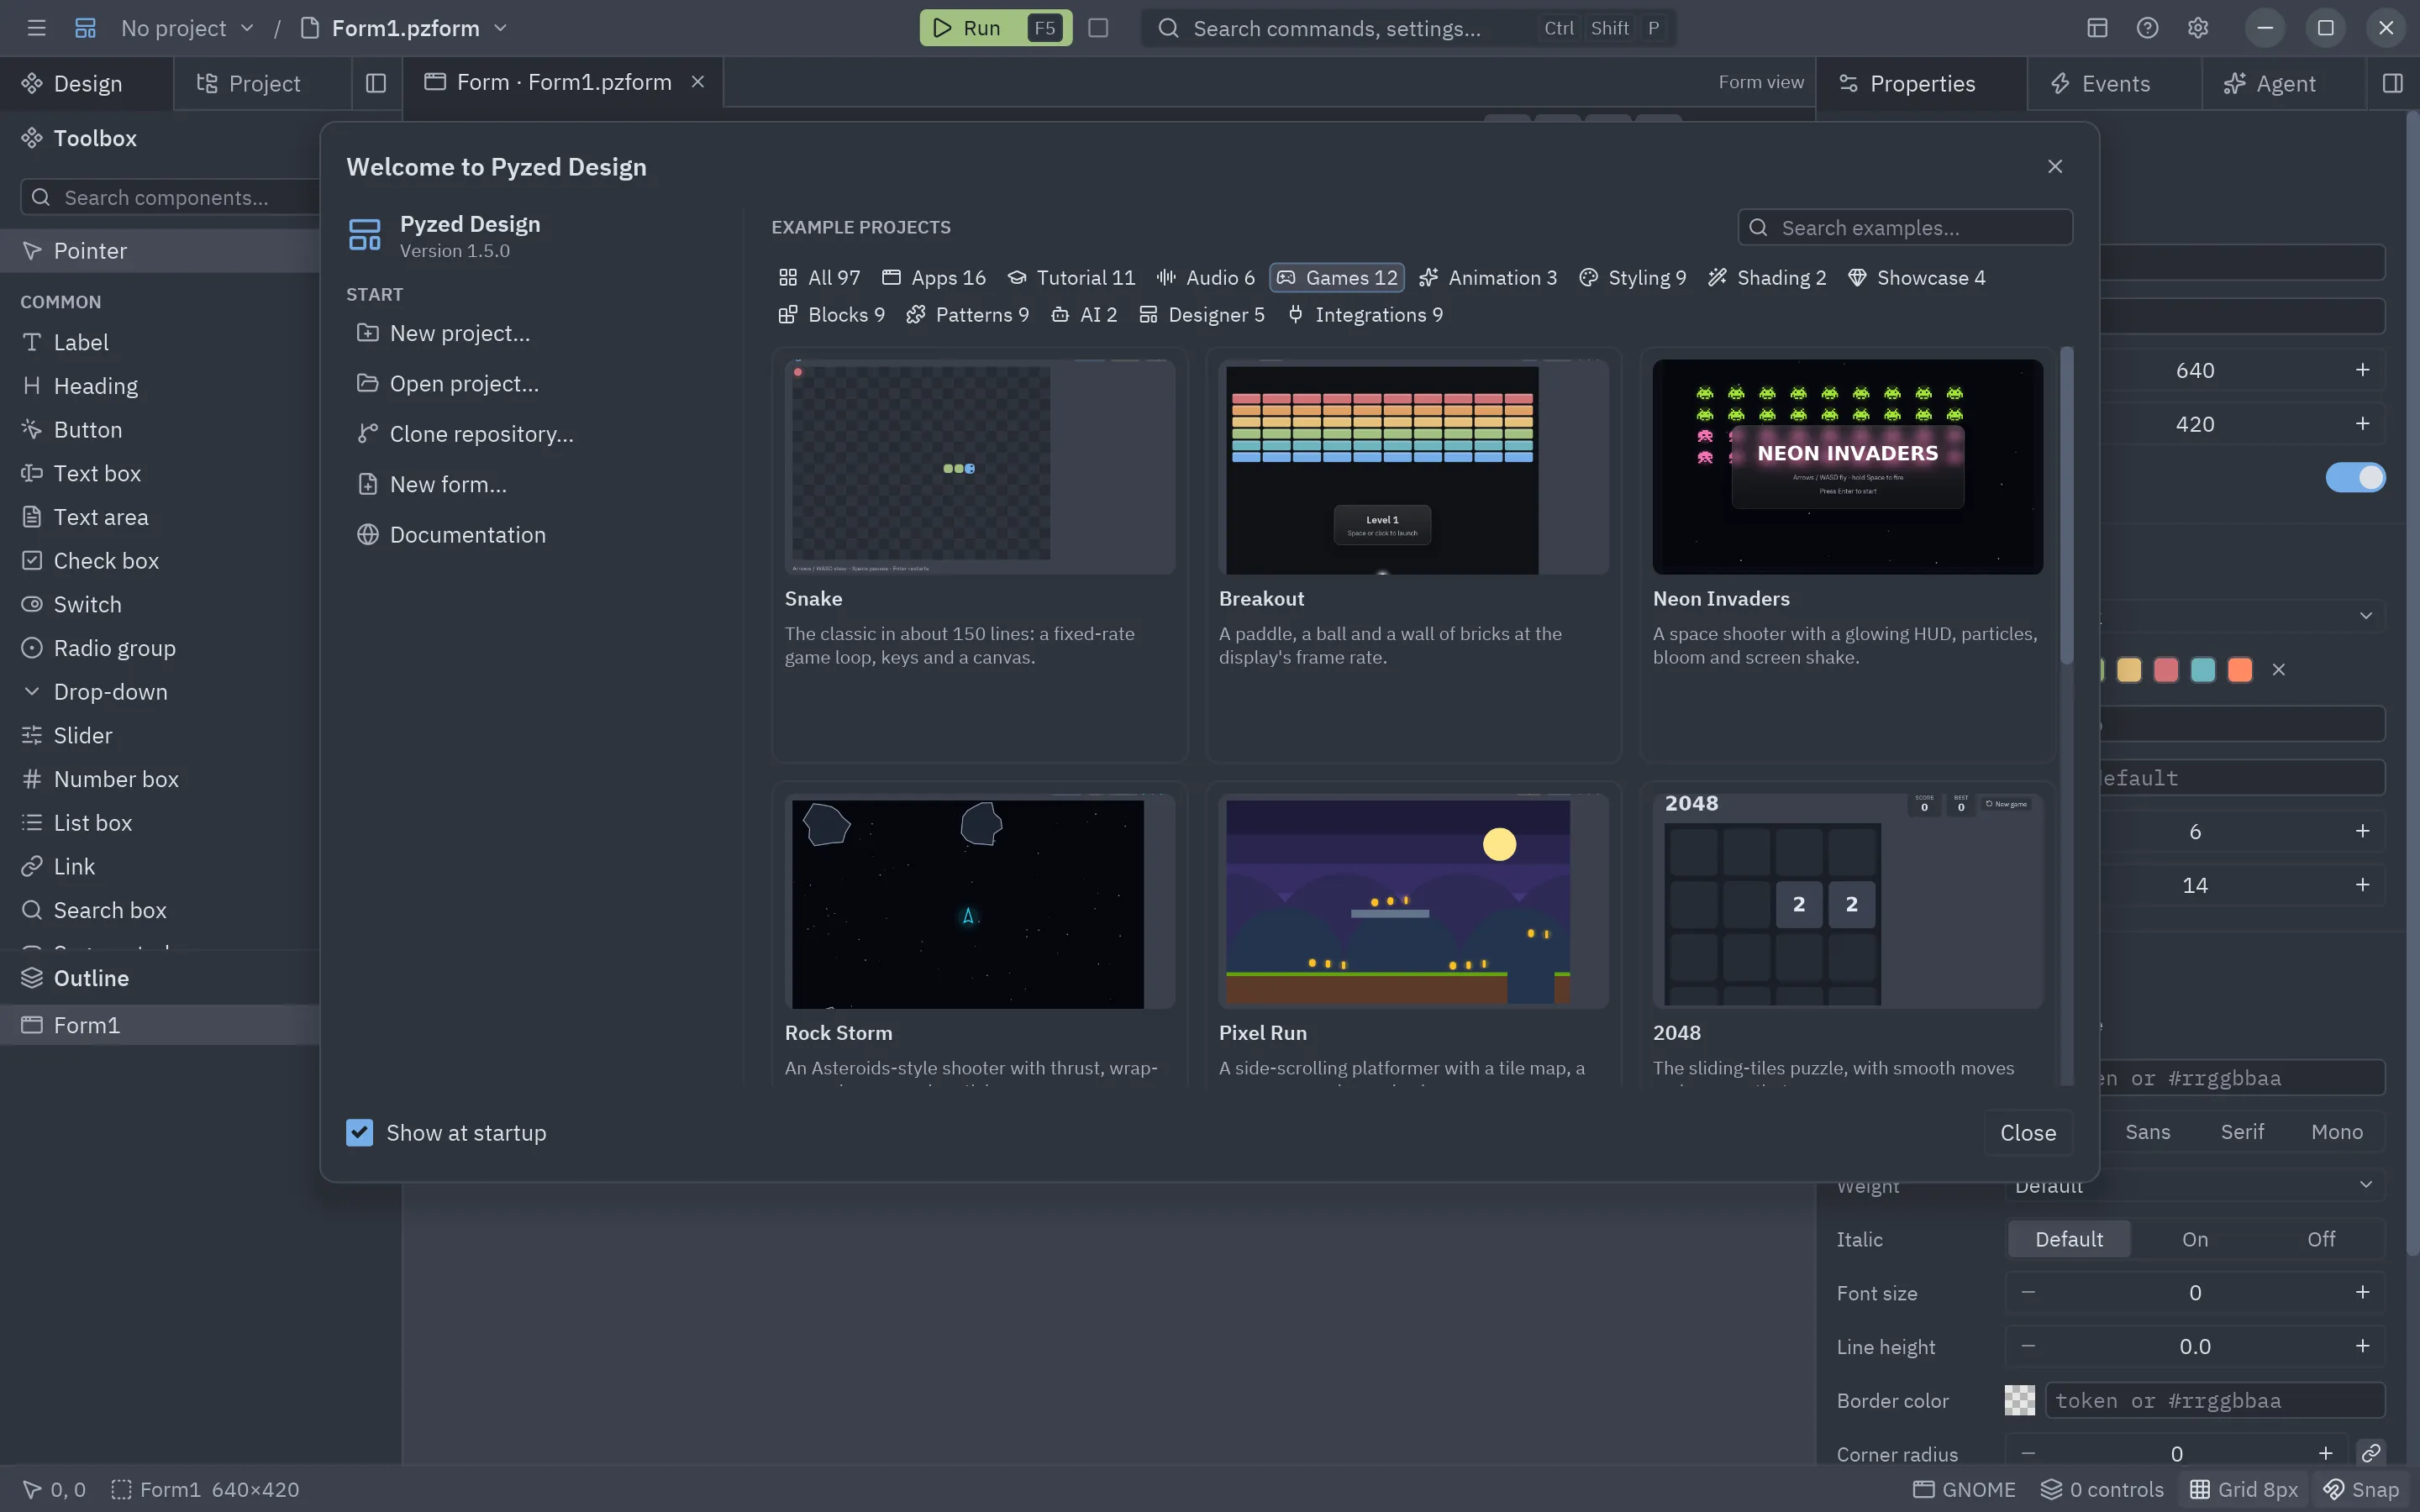This screenshot has height=1512, width=2420.
Task: Select the orange color swatch in Properties
Action: click(x=2240, y=670)
